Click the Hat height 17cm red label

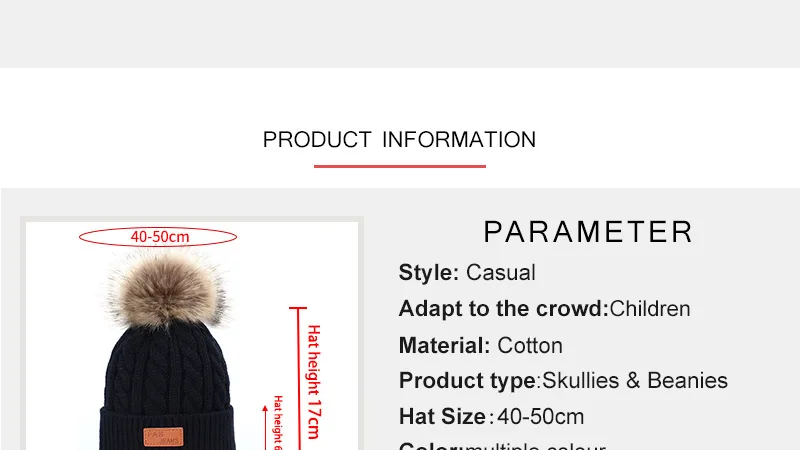pos(314,382)
